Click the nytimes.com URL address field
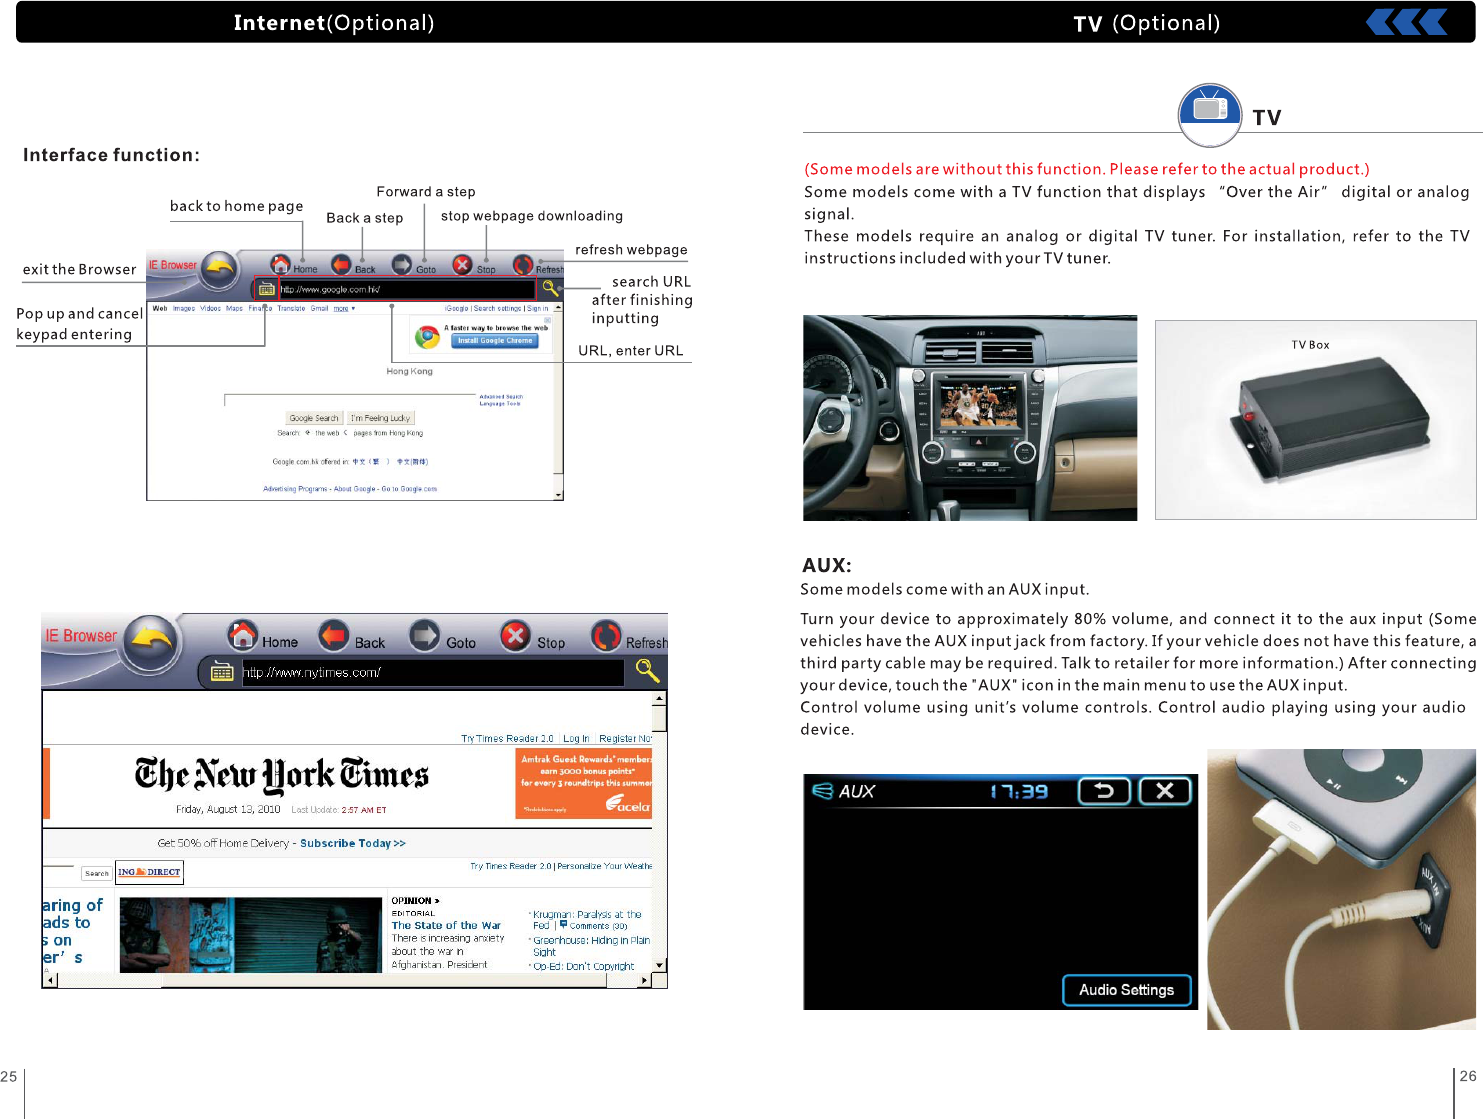 (433, 673)
